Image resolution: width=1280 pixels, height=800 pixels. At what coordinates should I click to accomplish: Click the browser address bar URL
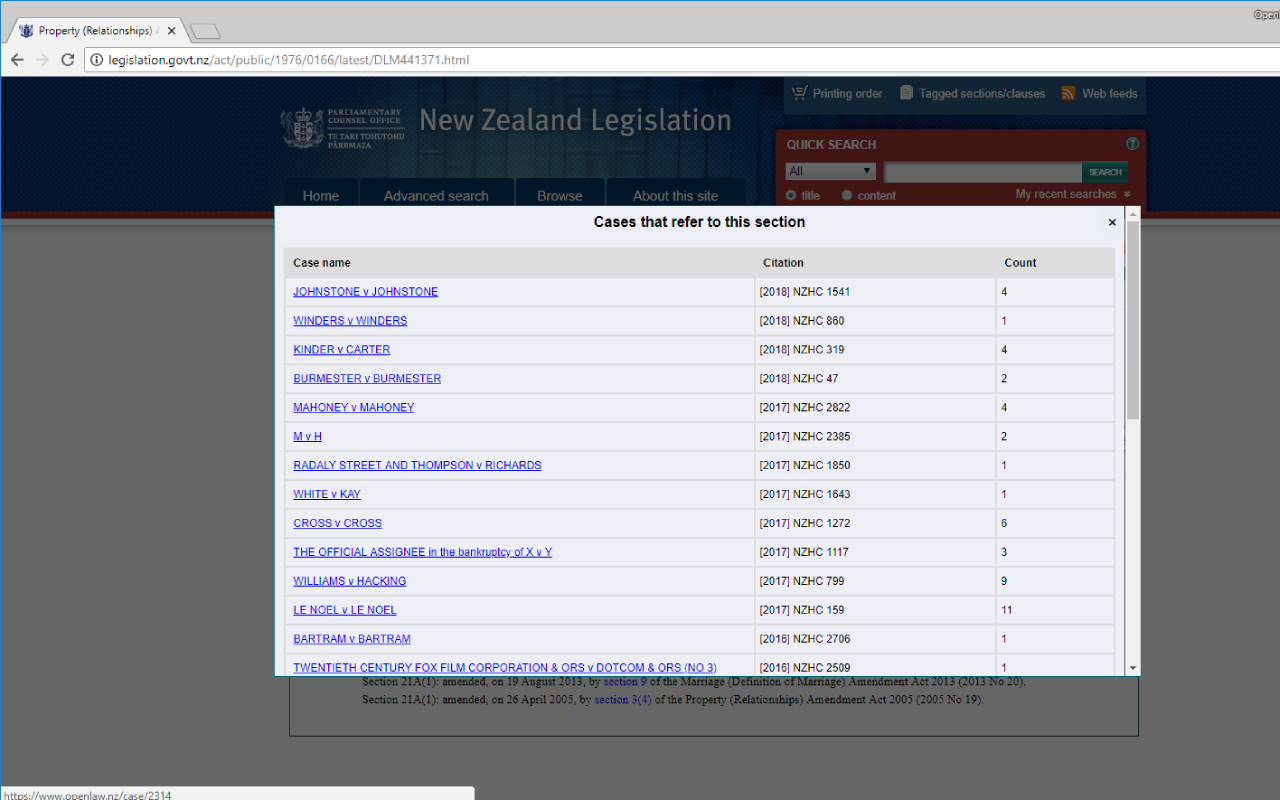[x=289, y=60]
